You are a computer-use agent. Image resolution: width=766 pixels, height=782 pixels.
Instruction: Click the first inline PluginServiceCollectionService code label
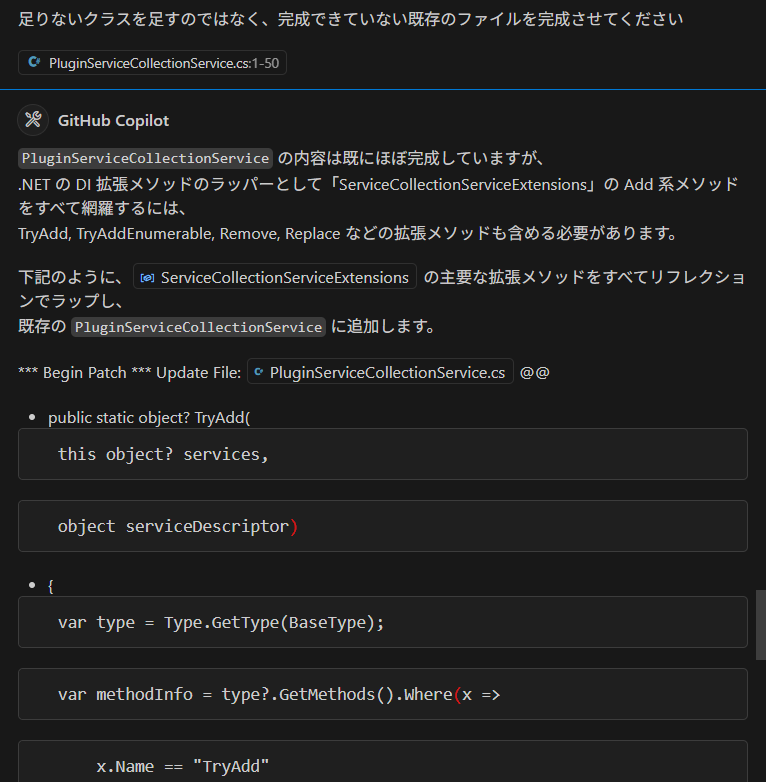tap(145, 158)
